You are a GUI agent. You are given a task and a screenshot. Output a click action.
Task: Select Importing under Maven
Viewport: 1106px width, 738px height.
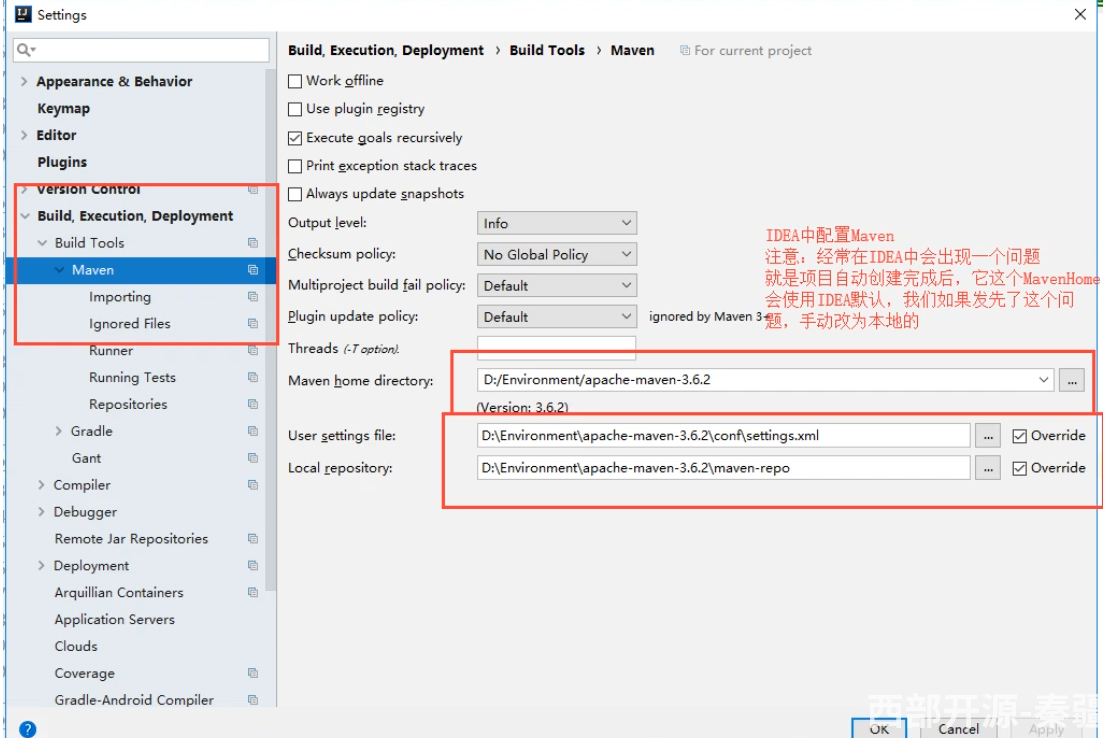[x=120, y=296]
